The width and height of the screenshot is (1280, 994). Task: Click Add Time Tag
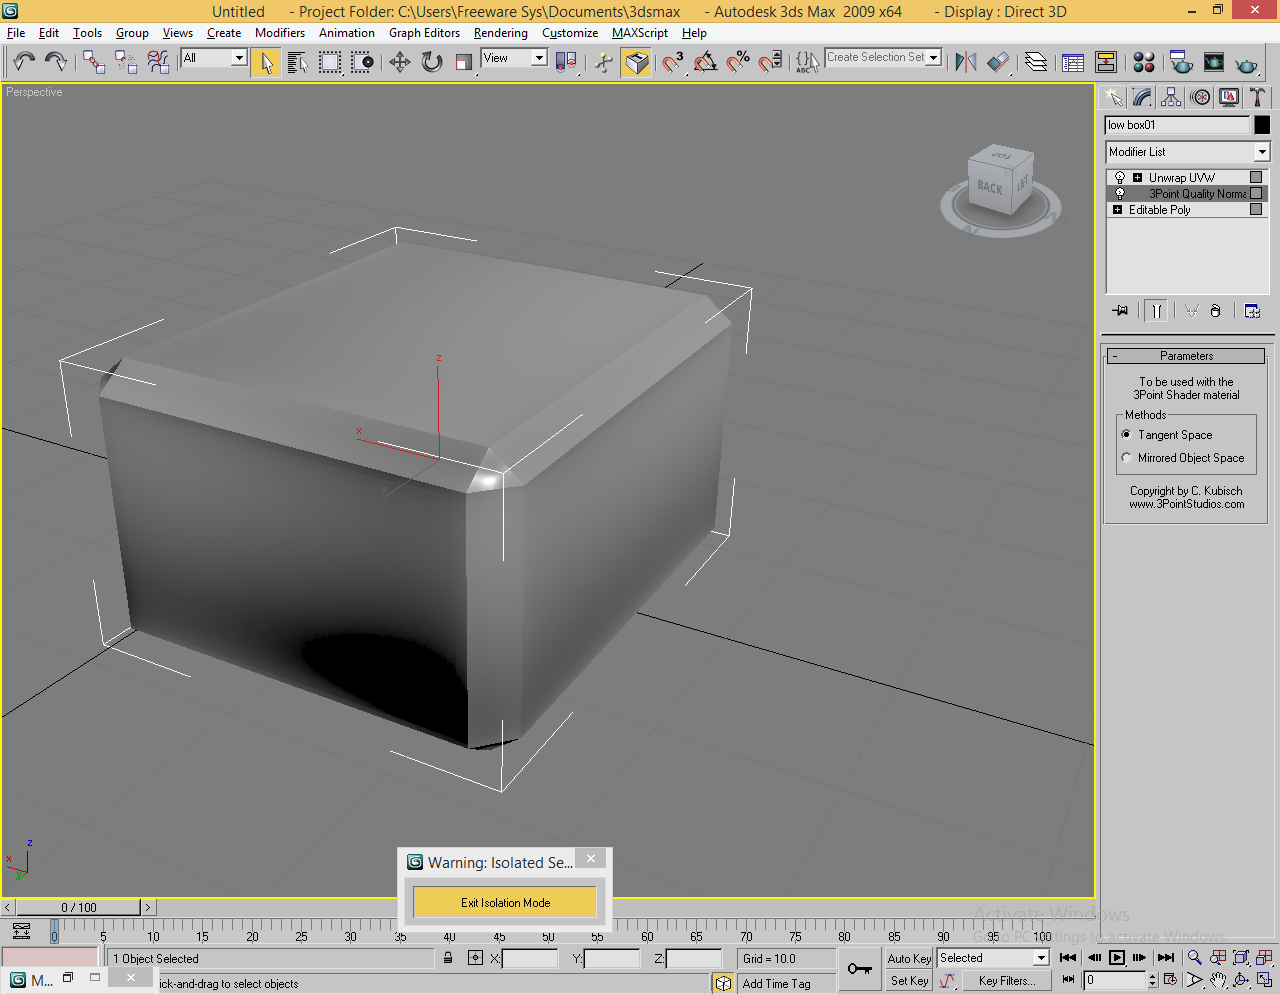click(776, 984)
